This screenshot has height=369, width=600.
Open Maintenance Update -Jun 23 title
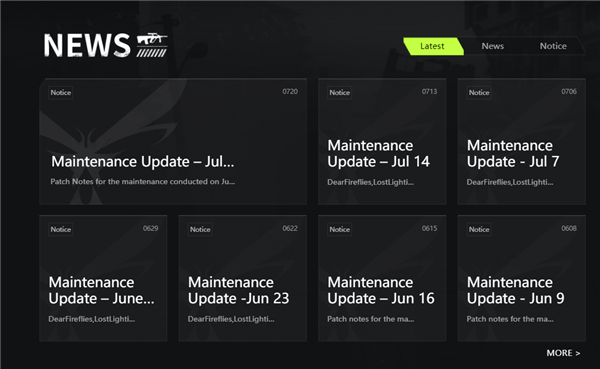click(238, 290)
